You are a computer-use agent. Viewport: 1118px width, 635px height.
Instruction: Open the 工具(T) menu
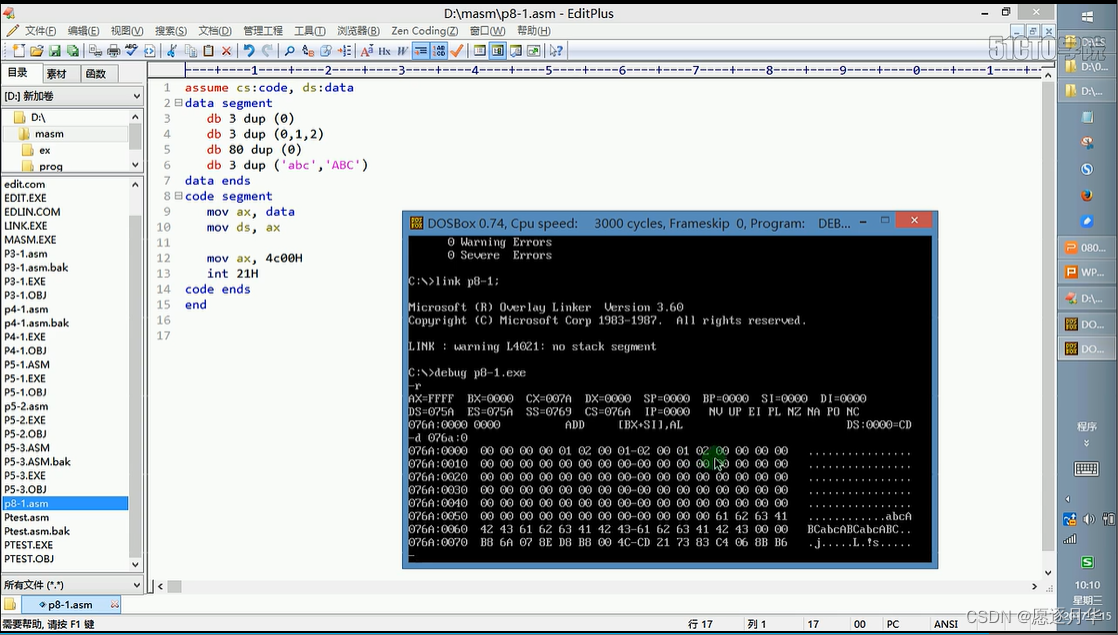(x=310, y=31)
